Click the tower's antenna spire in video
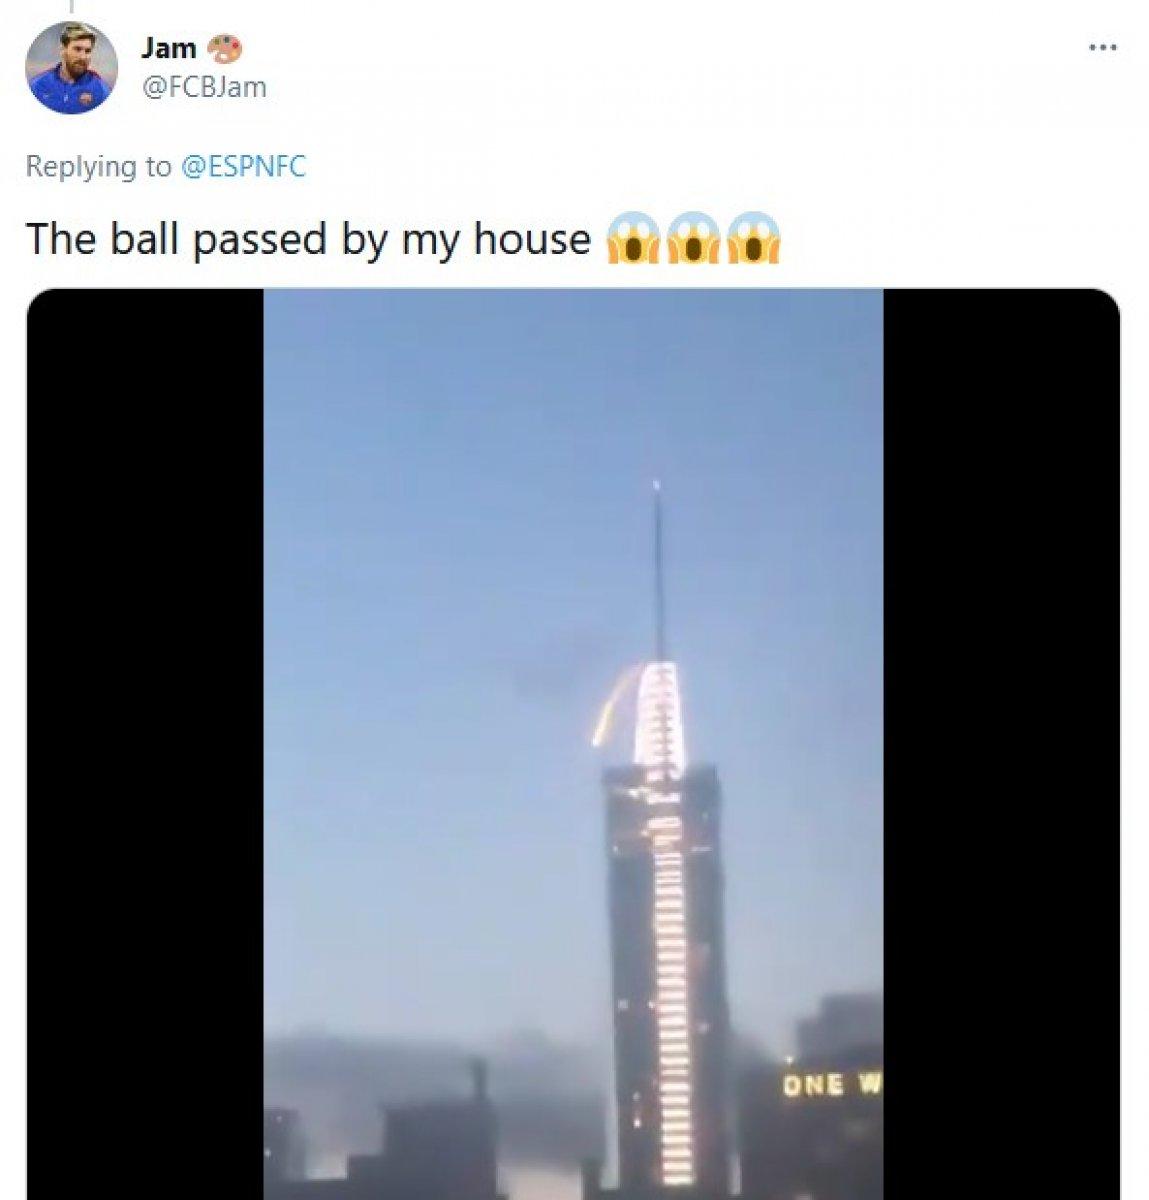 click(x=658, y=570)
